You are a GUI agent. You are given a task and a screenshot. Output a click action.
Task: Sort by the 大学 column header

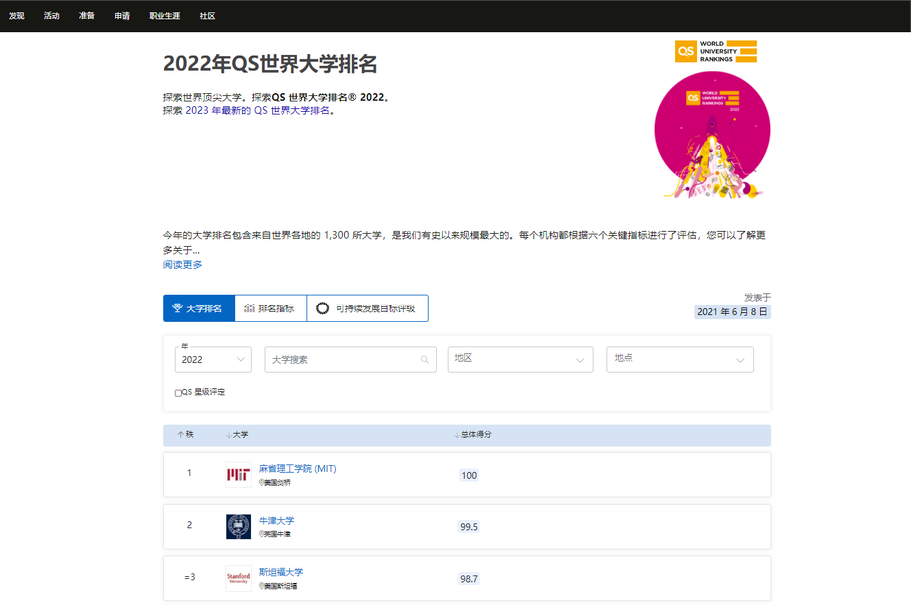coord(237,434)
